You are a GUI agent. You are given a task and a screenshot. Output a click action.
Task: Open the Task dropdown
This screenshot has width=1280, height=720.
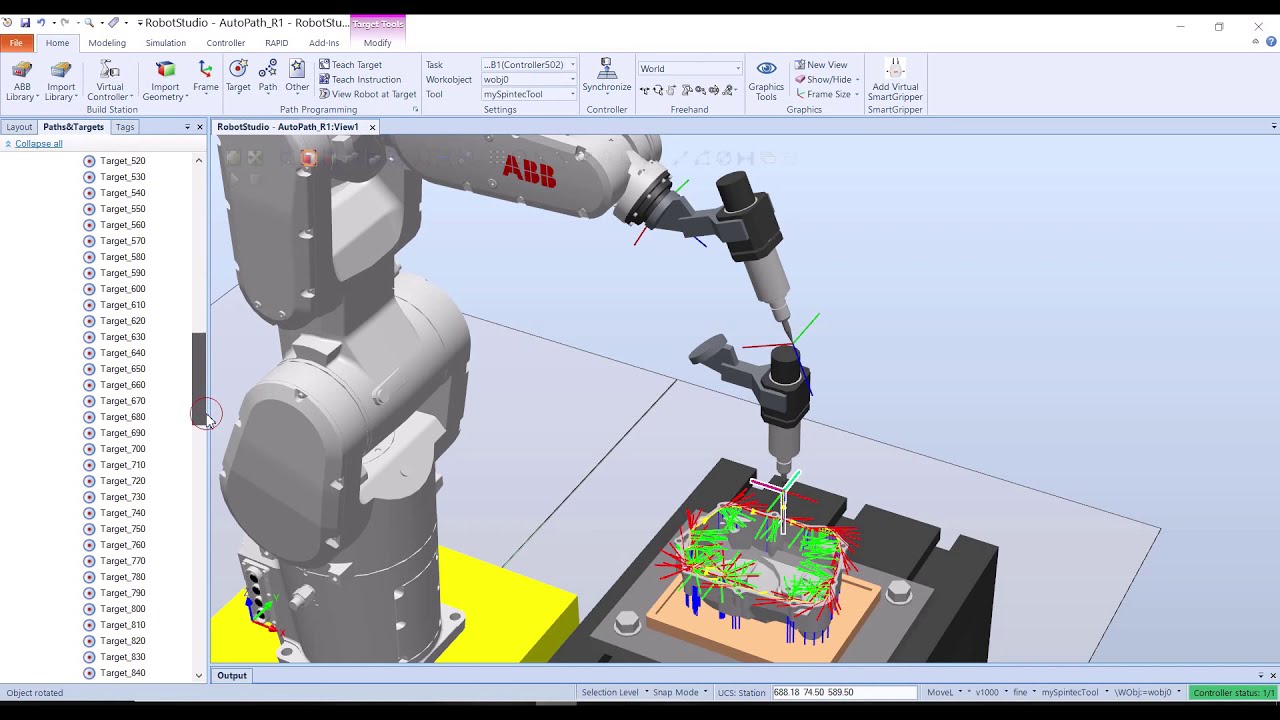[529, 65]
